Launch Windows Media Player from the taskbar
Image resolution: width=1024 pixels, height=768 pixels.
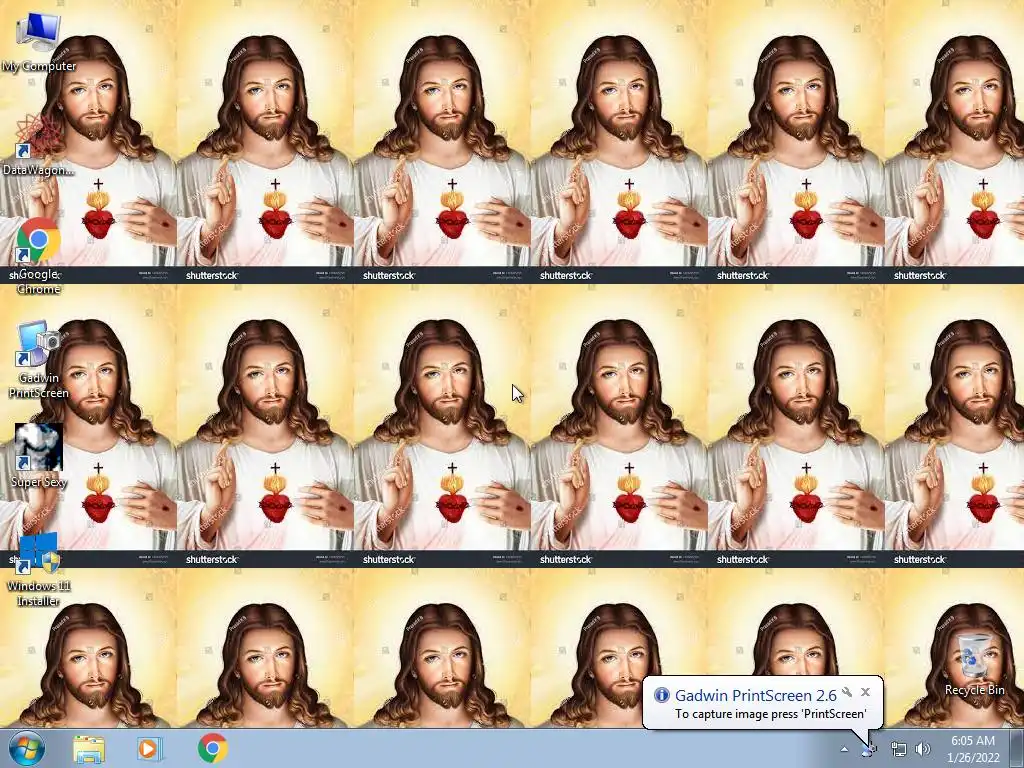(148, 748)
